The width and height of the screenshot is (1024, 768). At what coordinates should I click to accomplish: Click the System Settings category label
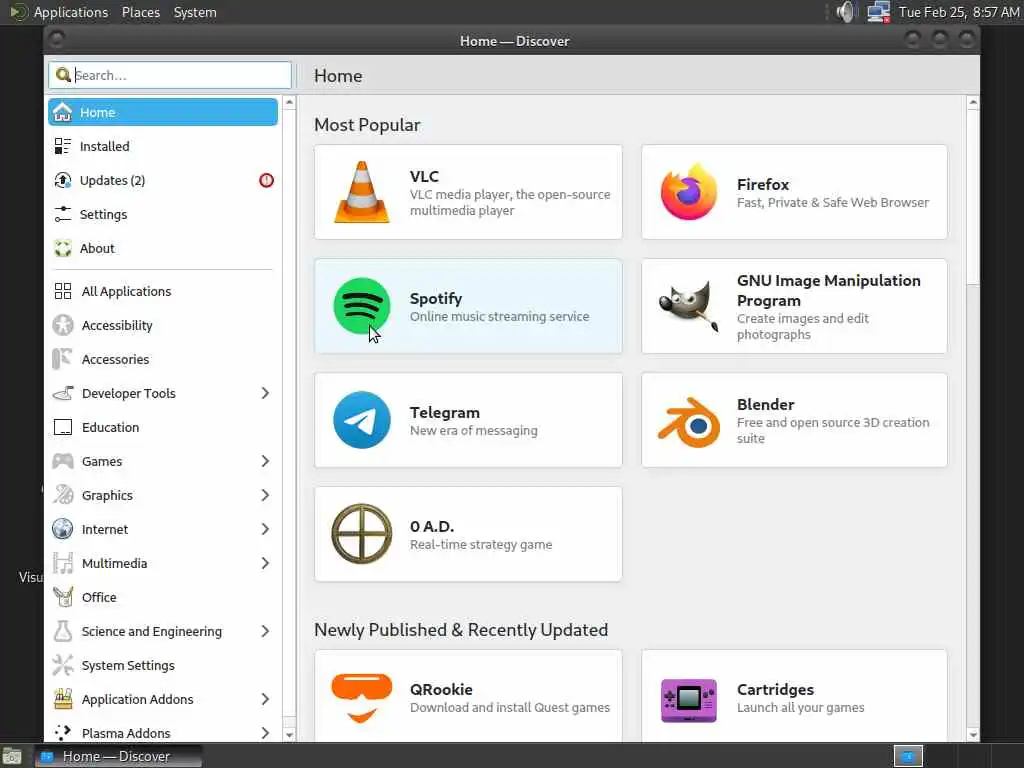(x=128, y=665)
